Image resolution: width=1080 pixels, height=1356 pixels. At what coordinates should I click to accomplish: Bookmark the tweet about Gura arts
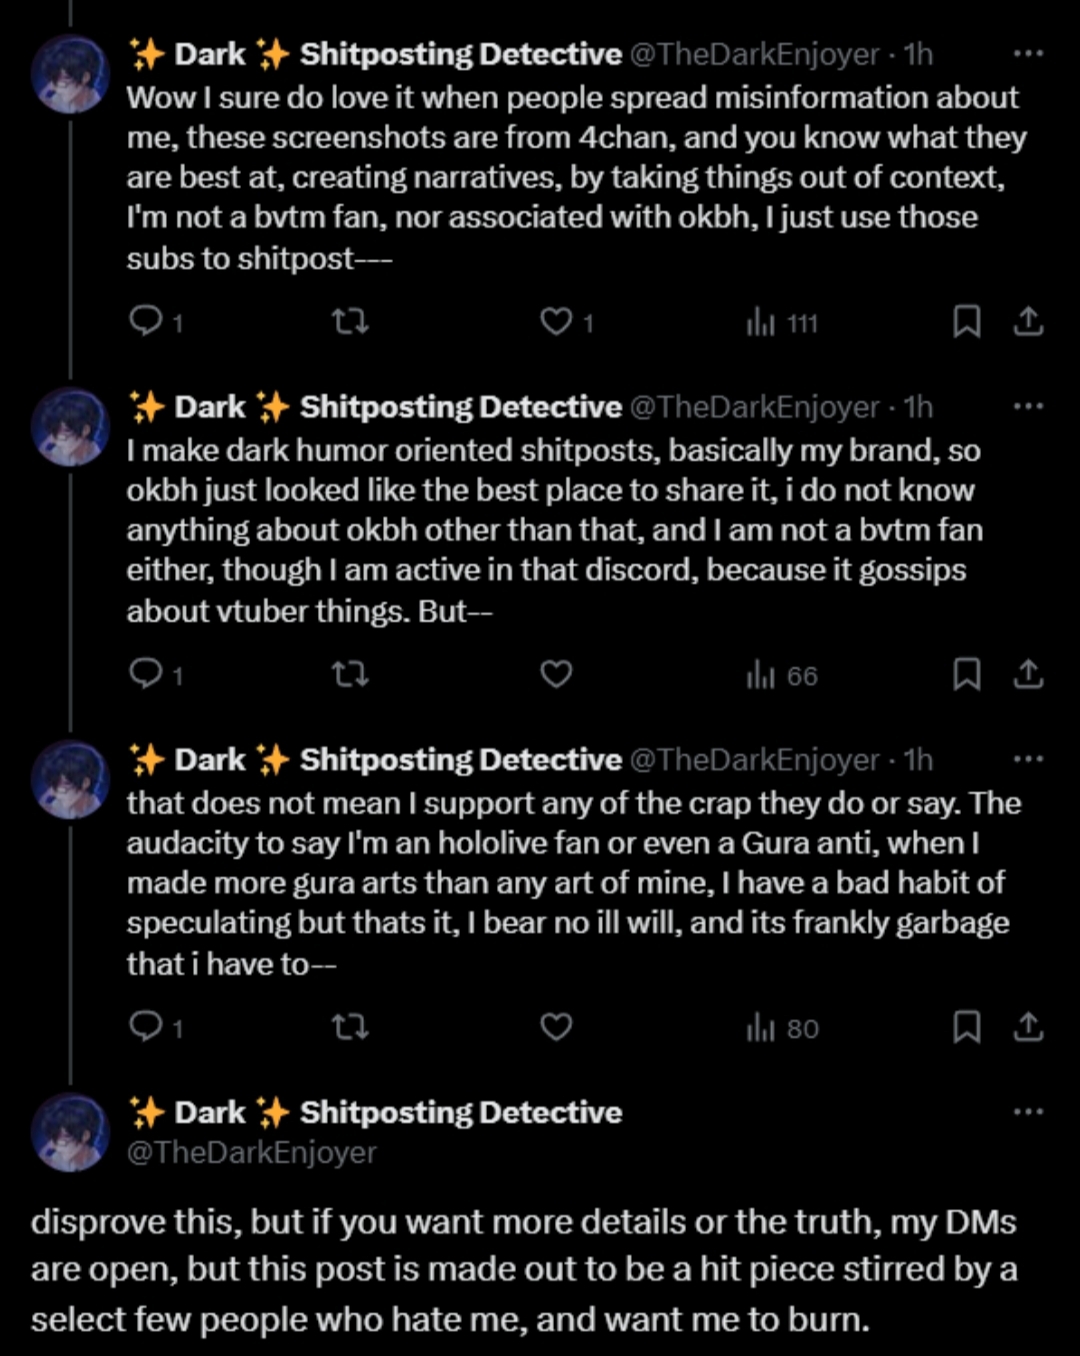coord(966,1027)
